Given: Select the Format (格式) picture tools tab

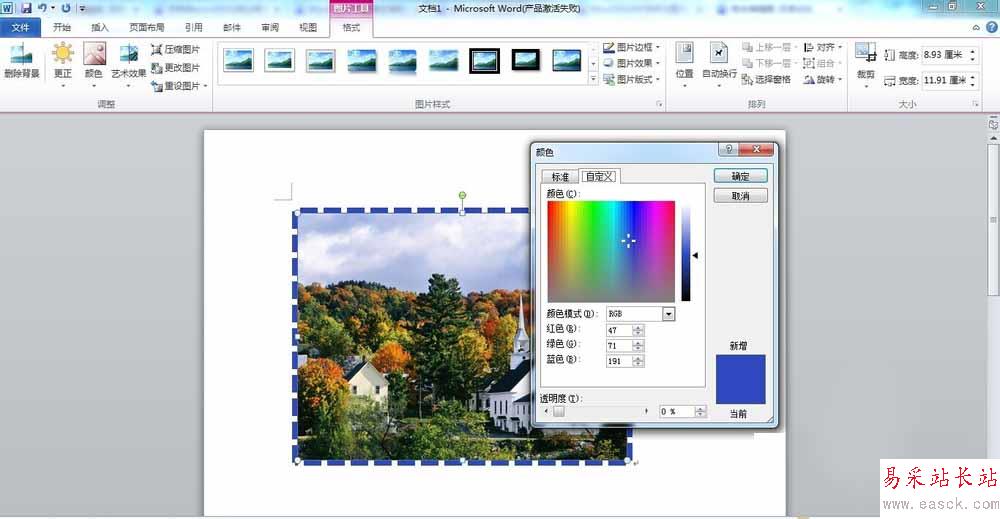Looking at the screenshot, I should coord(351,27).
